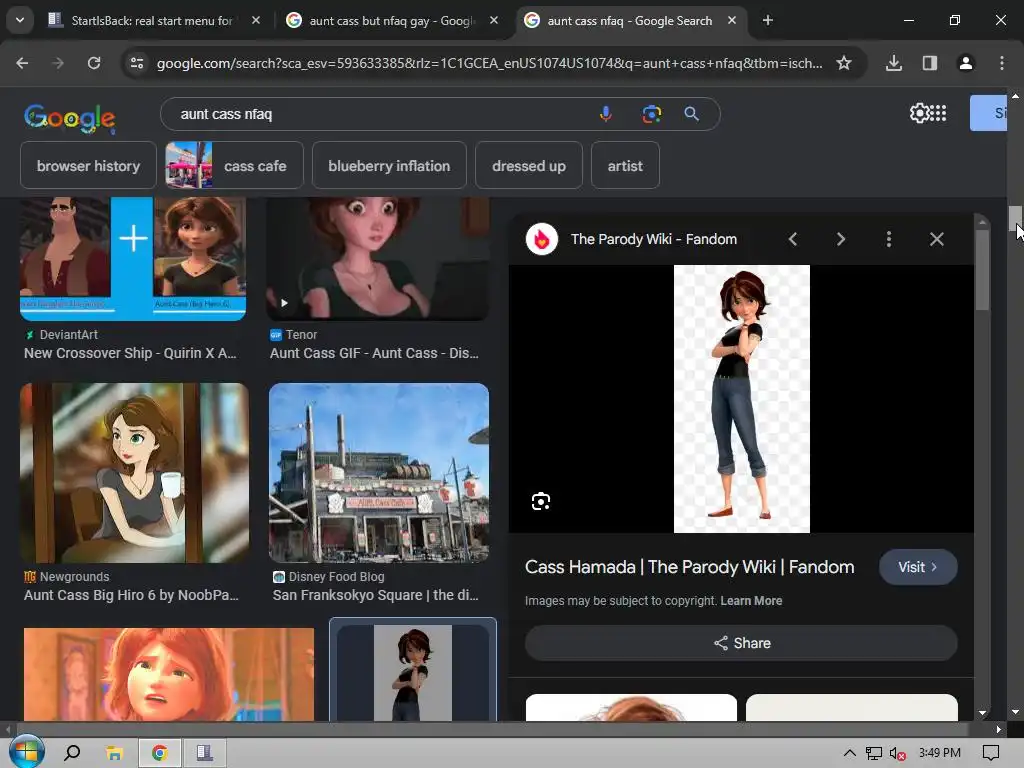Open Chrome downloads
Screen dimensions: 1024x768
point(894,63)
